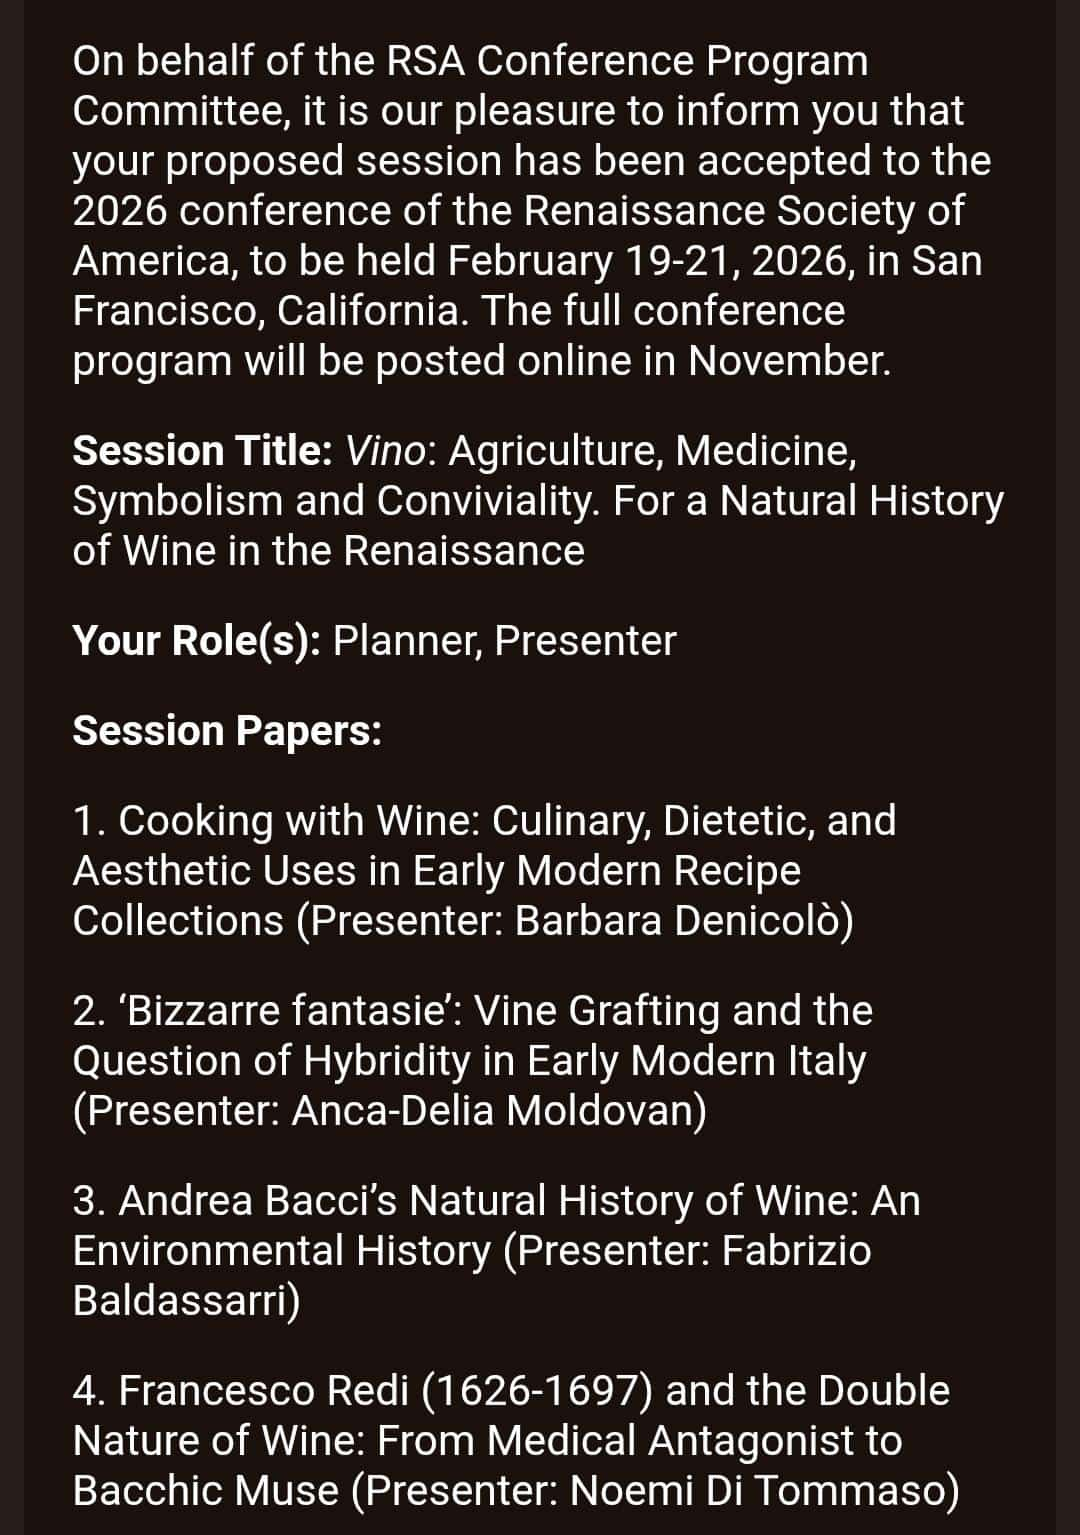This screenshot has height=1535, width=1080.
Task: Click the phrase "Bacchic Muse"
Action: click(x=205, y=1491)
